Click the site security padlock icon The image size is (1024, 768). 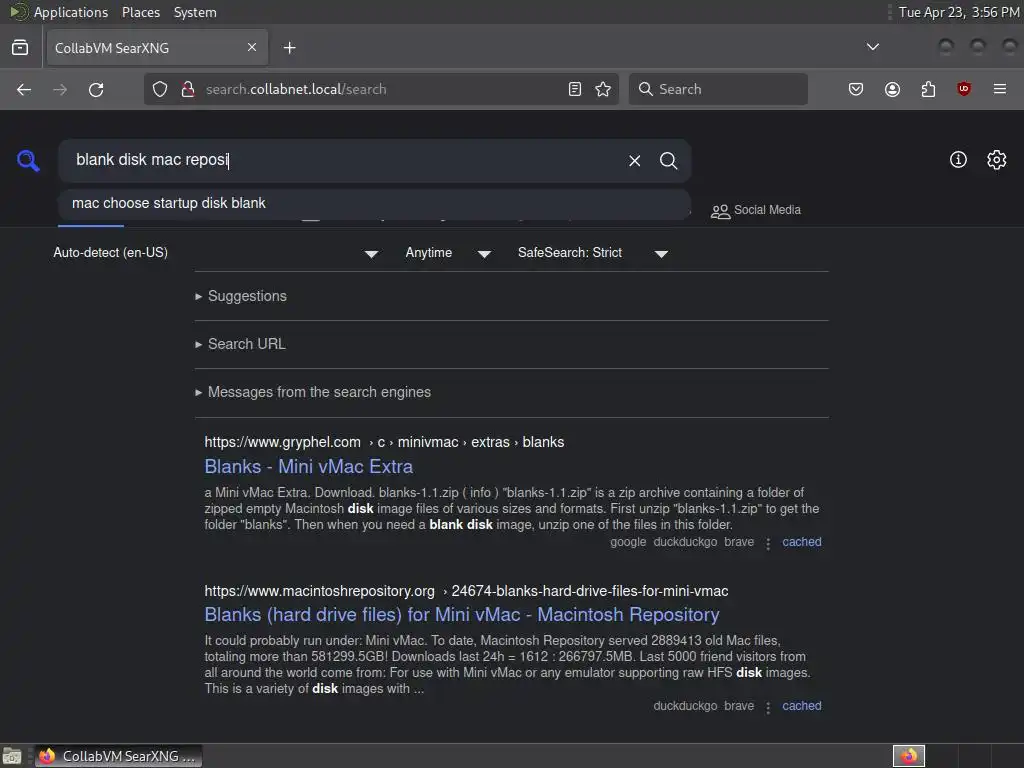[187, 89]
